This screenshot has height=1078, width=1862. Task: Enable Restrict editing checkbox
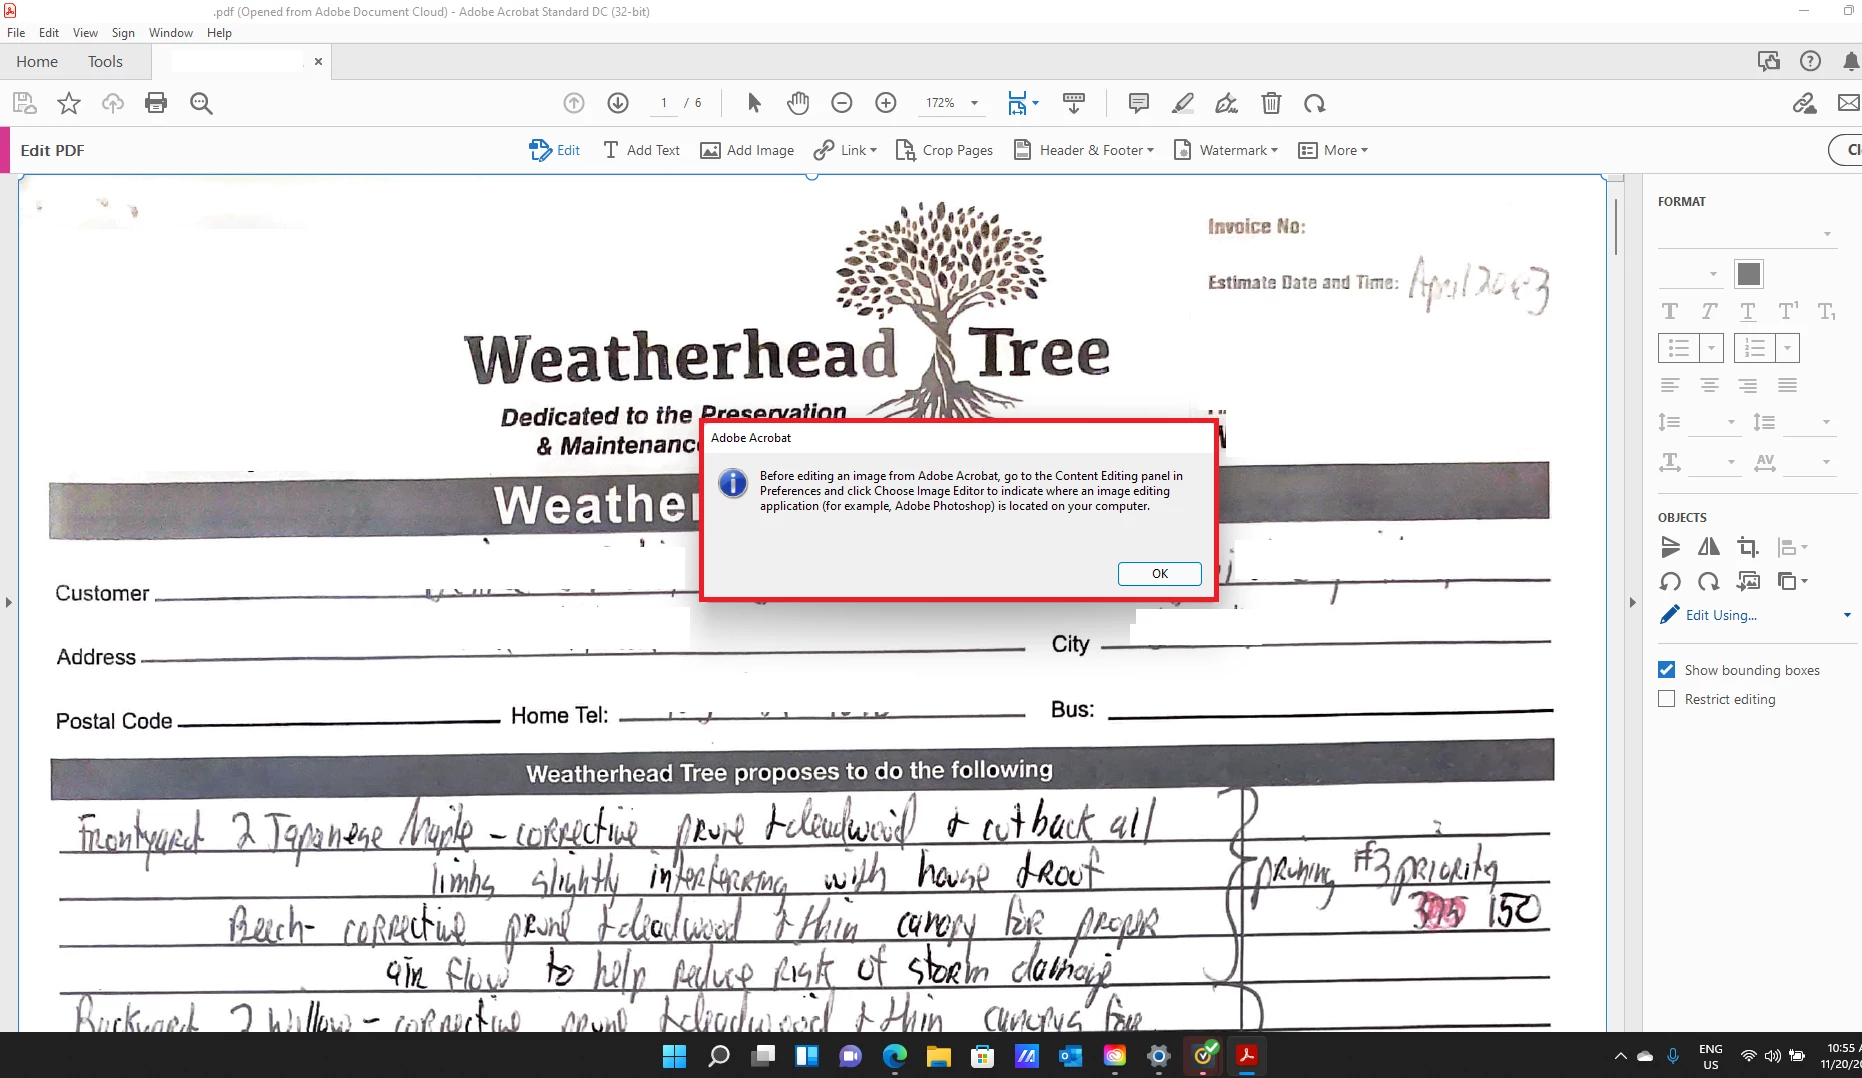pyautogui.click(x=1666, y=699)
